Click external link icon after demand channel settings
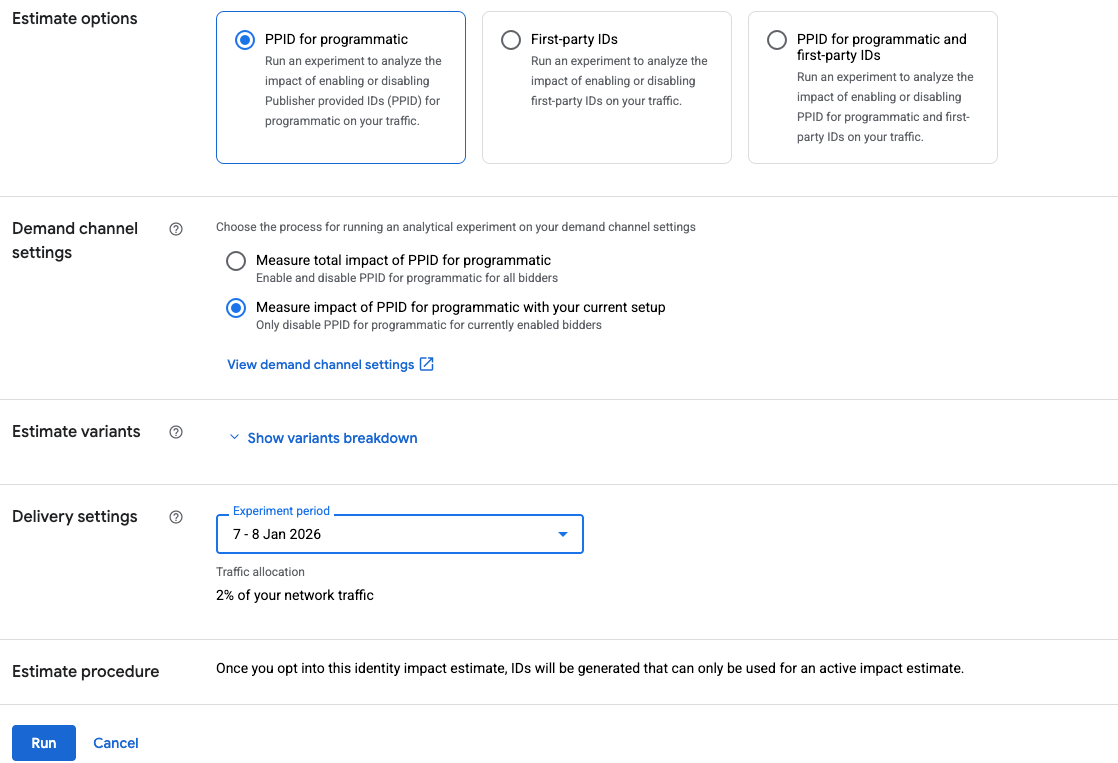The image size is (1118, 763). coord(427,364)
